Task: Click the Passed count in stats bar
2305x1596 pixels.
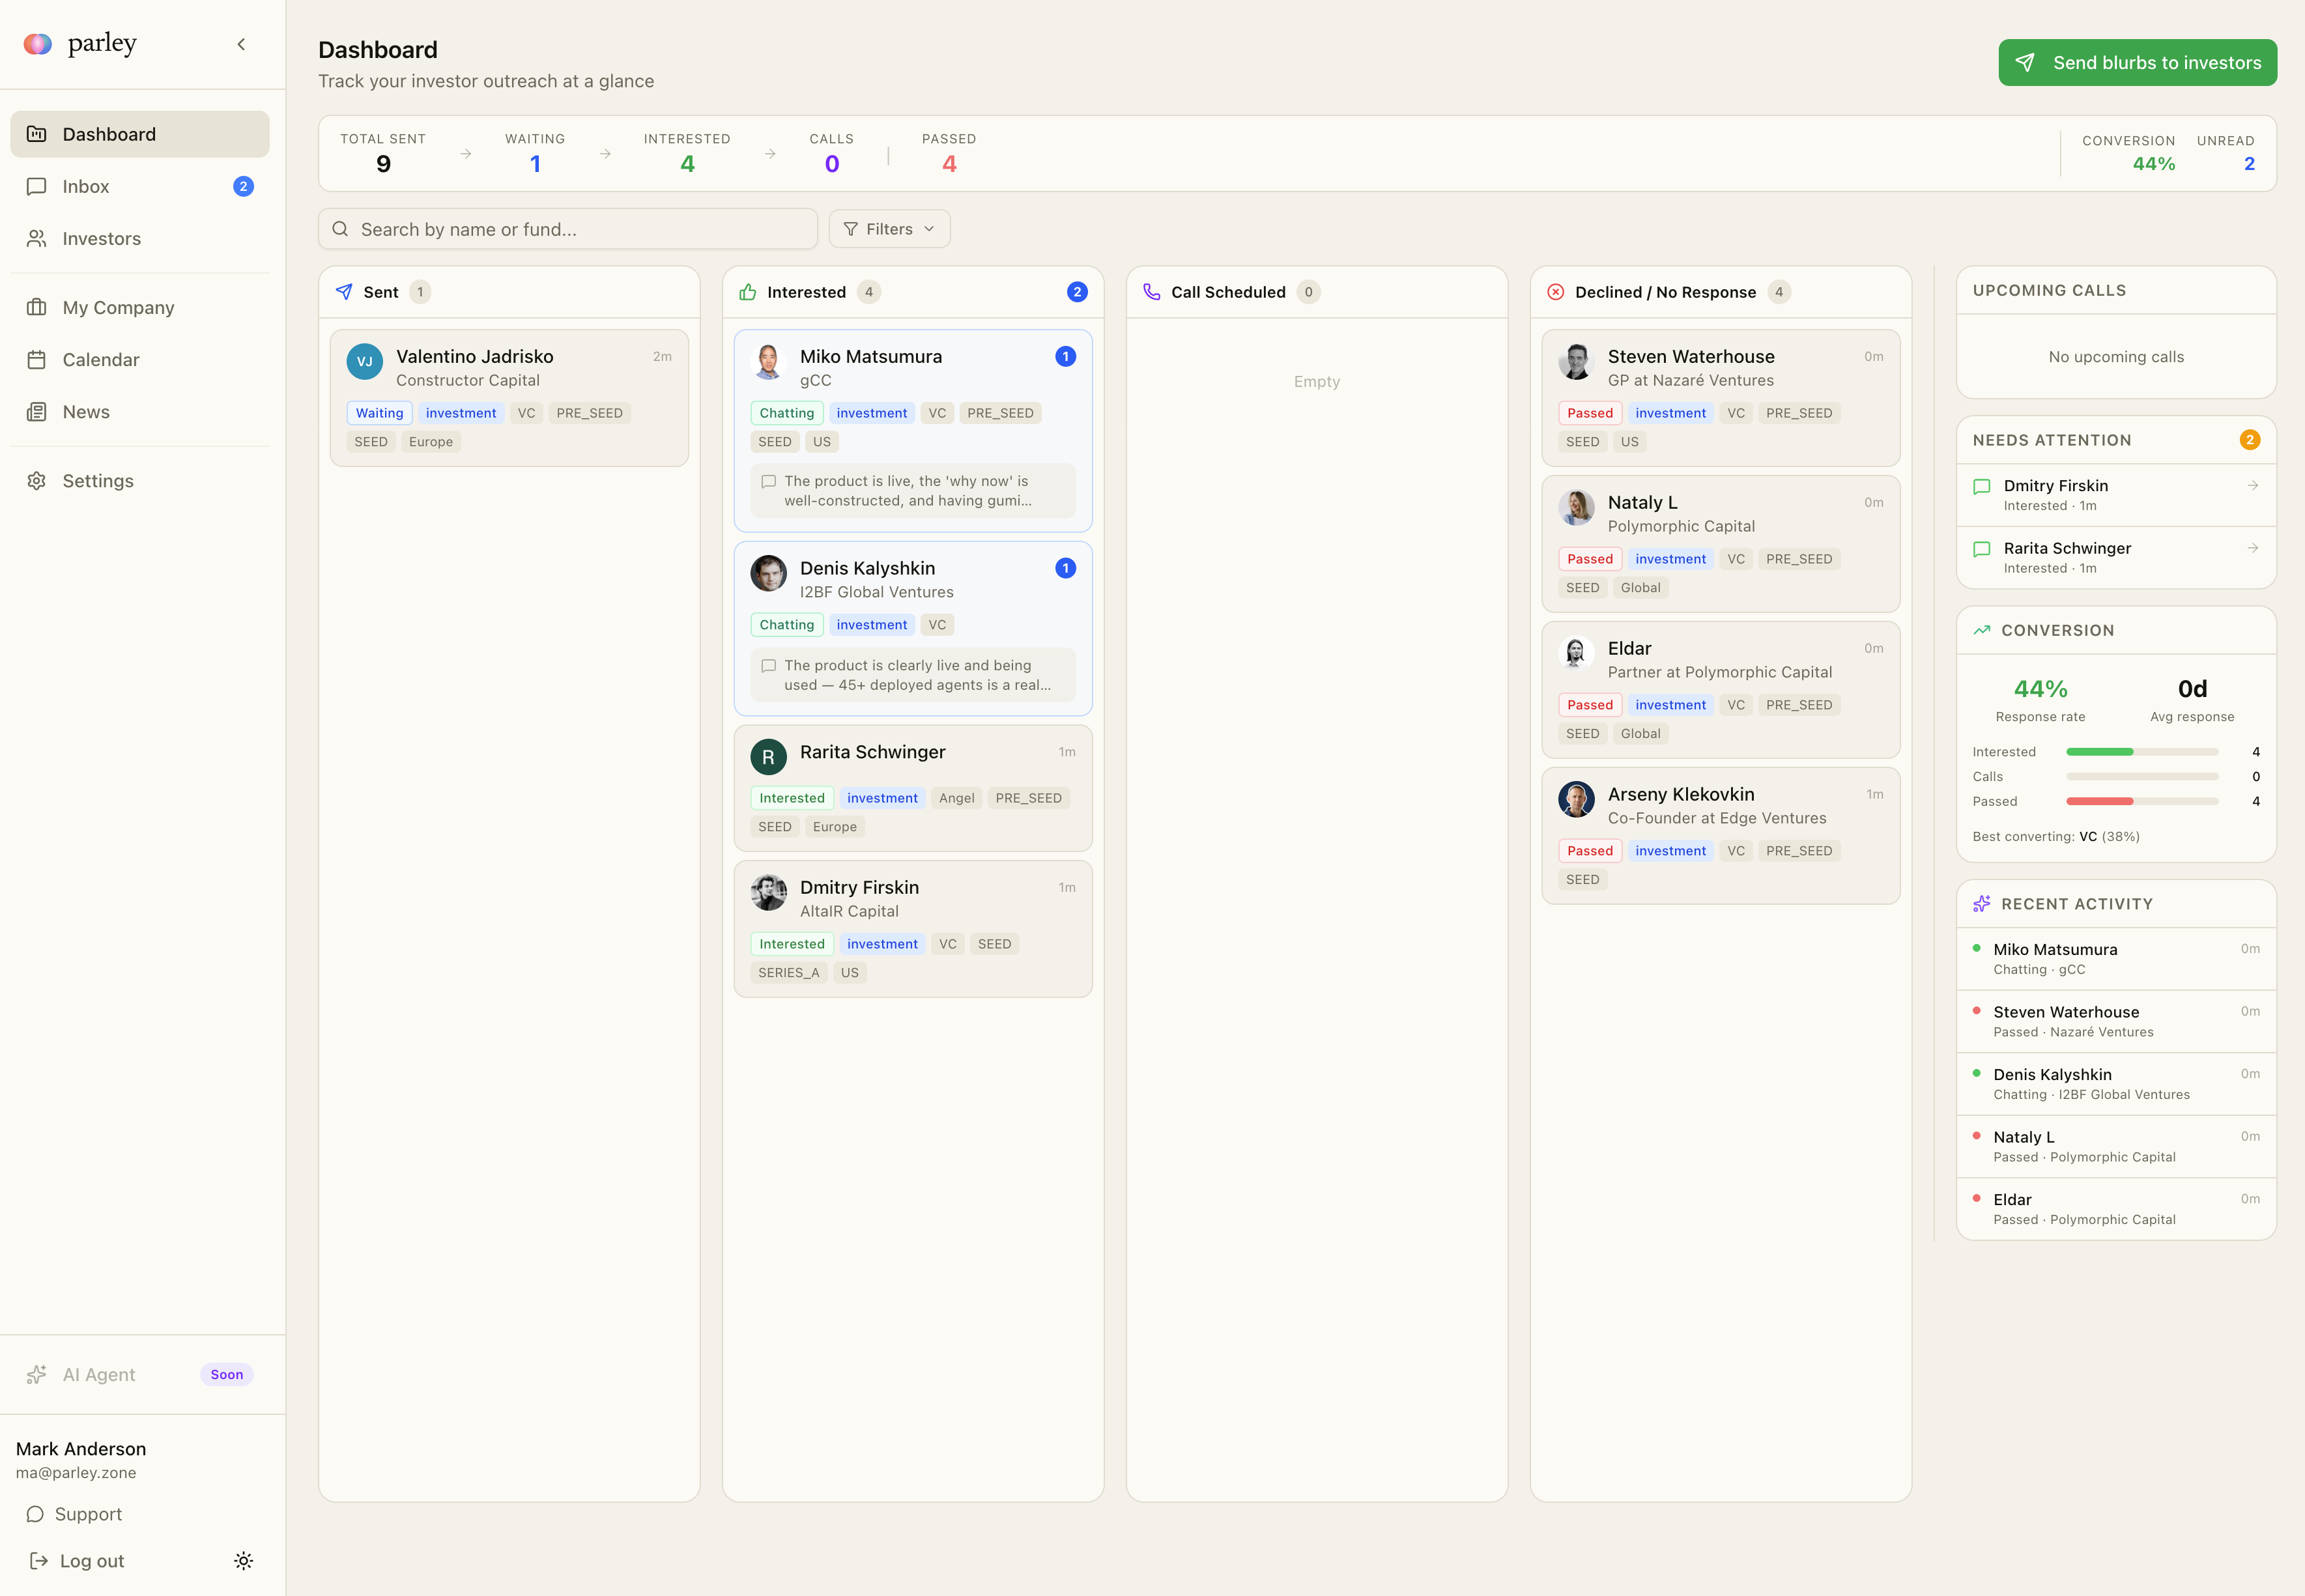Action: (949, 164)
